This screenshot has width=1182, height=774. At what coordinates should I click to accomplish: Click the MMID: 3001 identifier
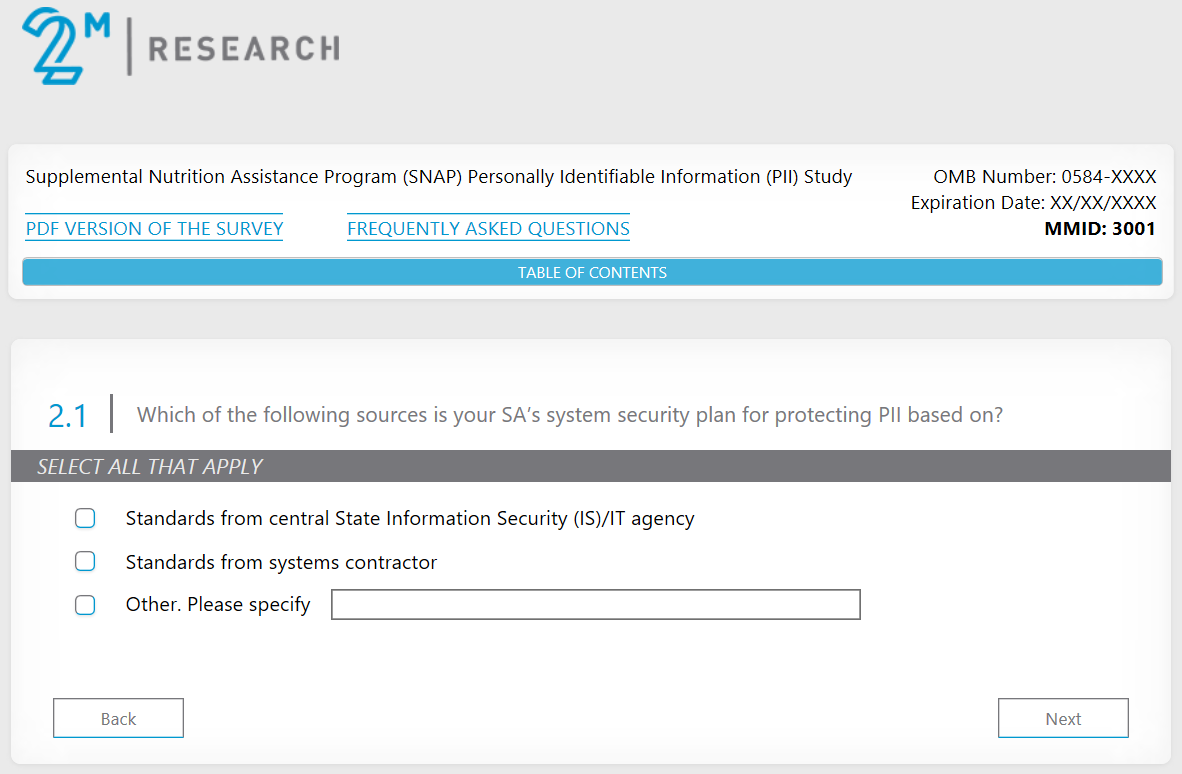1099,229
